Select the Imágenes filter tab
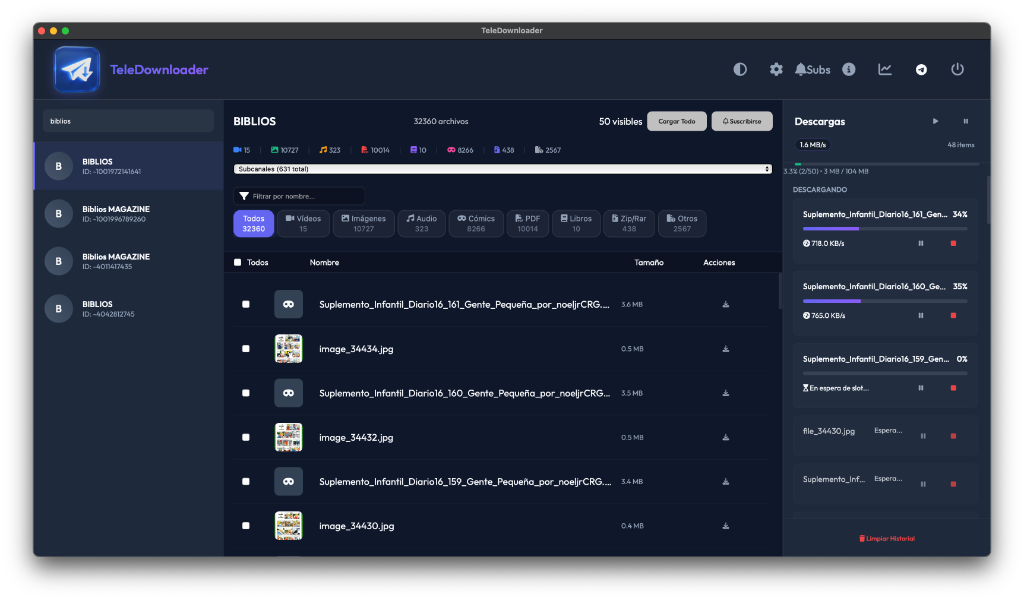 [363, 223]
